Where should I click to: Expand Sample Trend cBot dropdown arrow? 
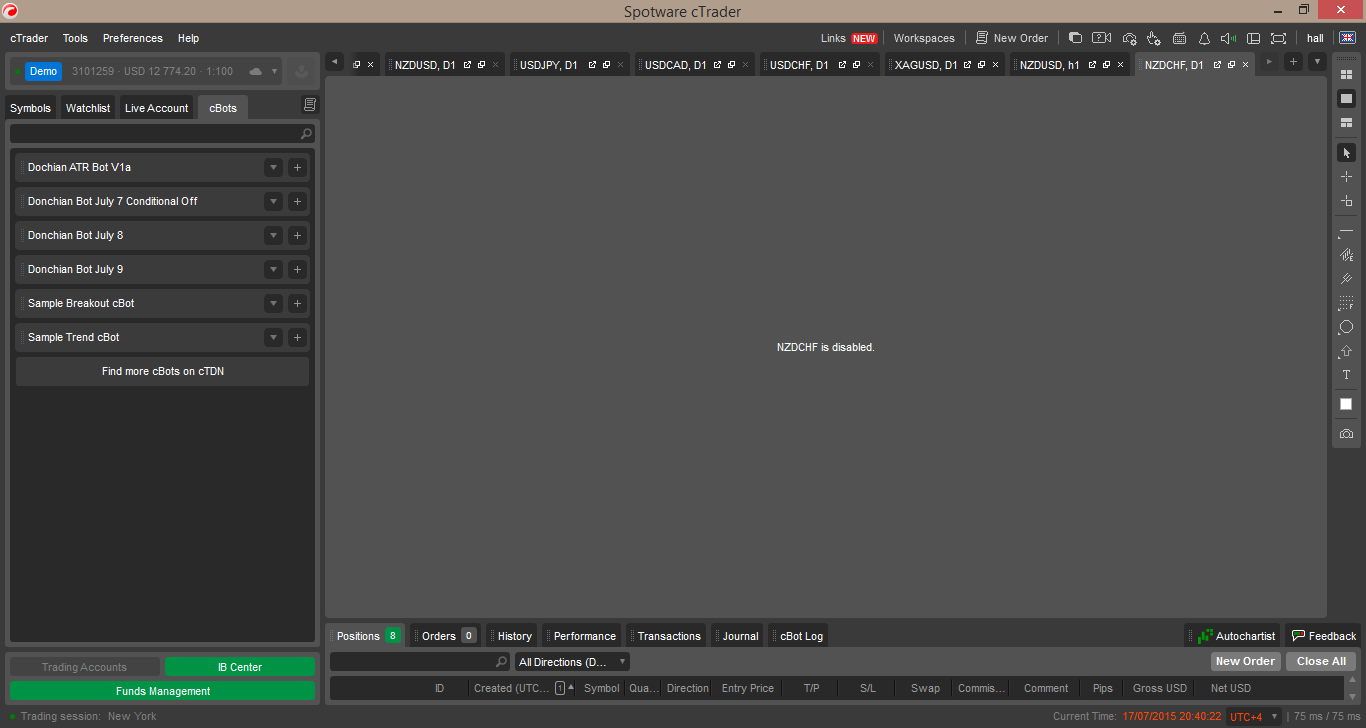273,338
